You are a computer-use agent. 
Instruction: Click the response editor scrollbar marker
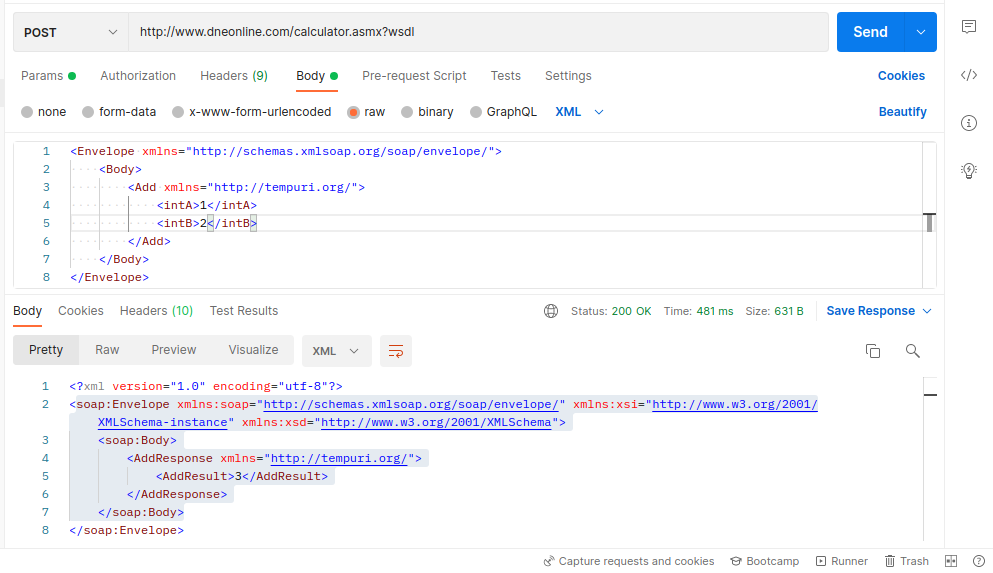[x=930, y=395]
